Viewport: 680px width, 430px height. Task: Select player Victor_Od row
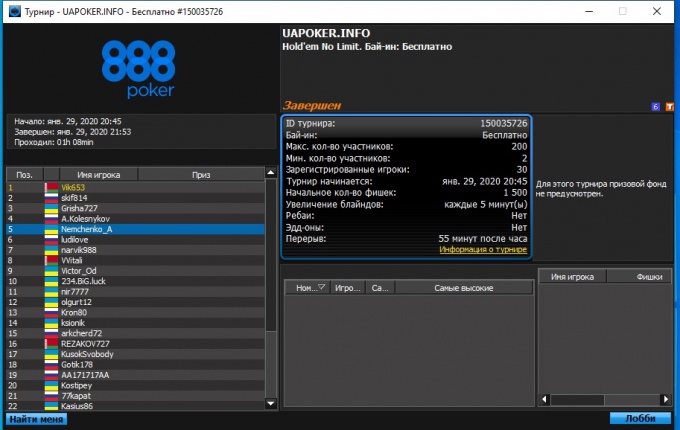click(x=136, y=271)
